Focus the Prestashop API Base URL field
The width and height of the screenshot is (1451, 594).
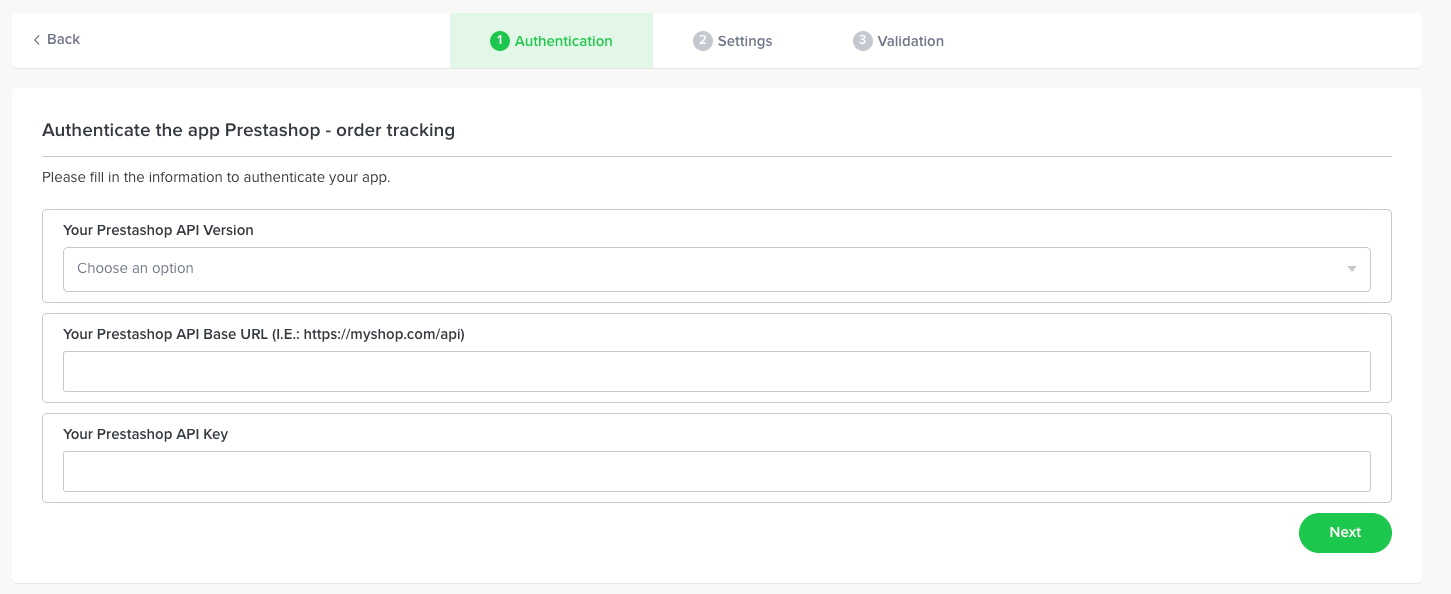tap(716, 371)
